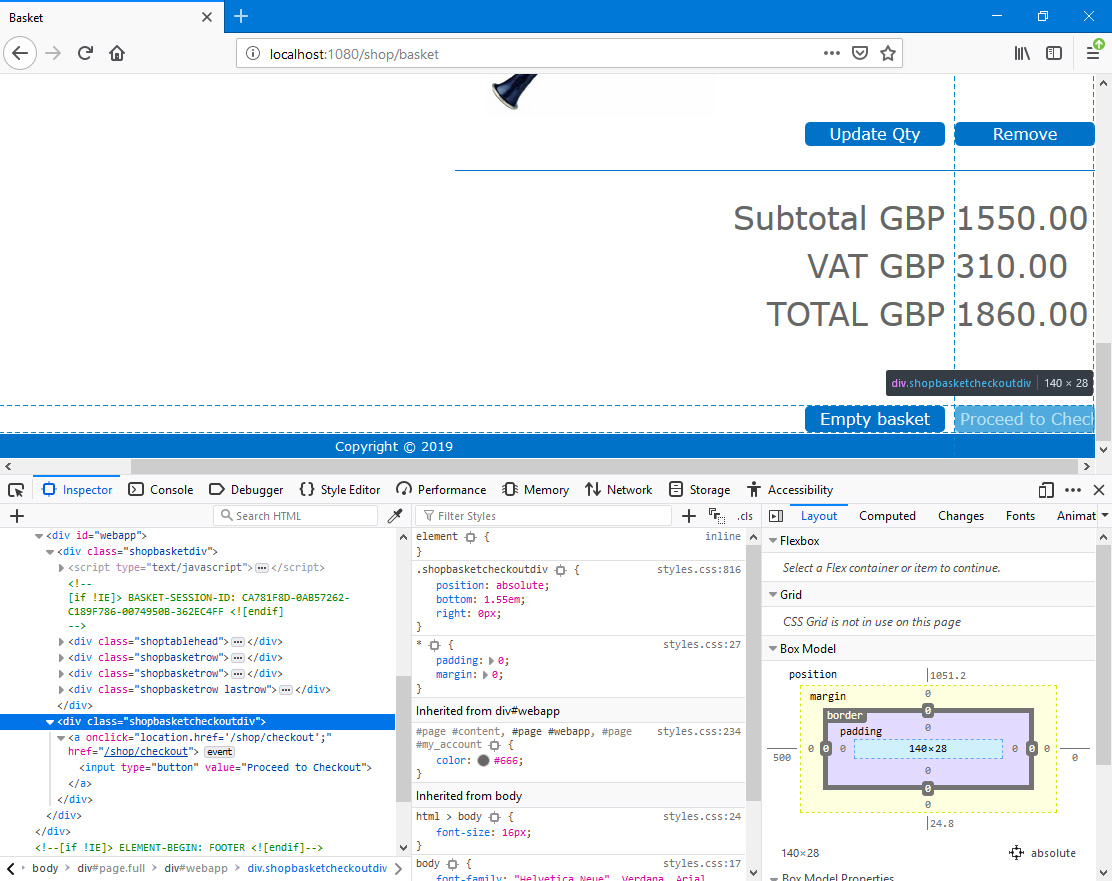
Task: Open the Firefox hamburger menu
Action: click(1094, 53)
